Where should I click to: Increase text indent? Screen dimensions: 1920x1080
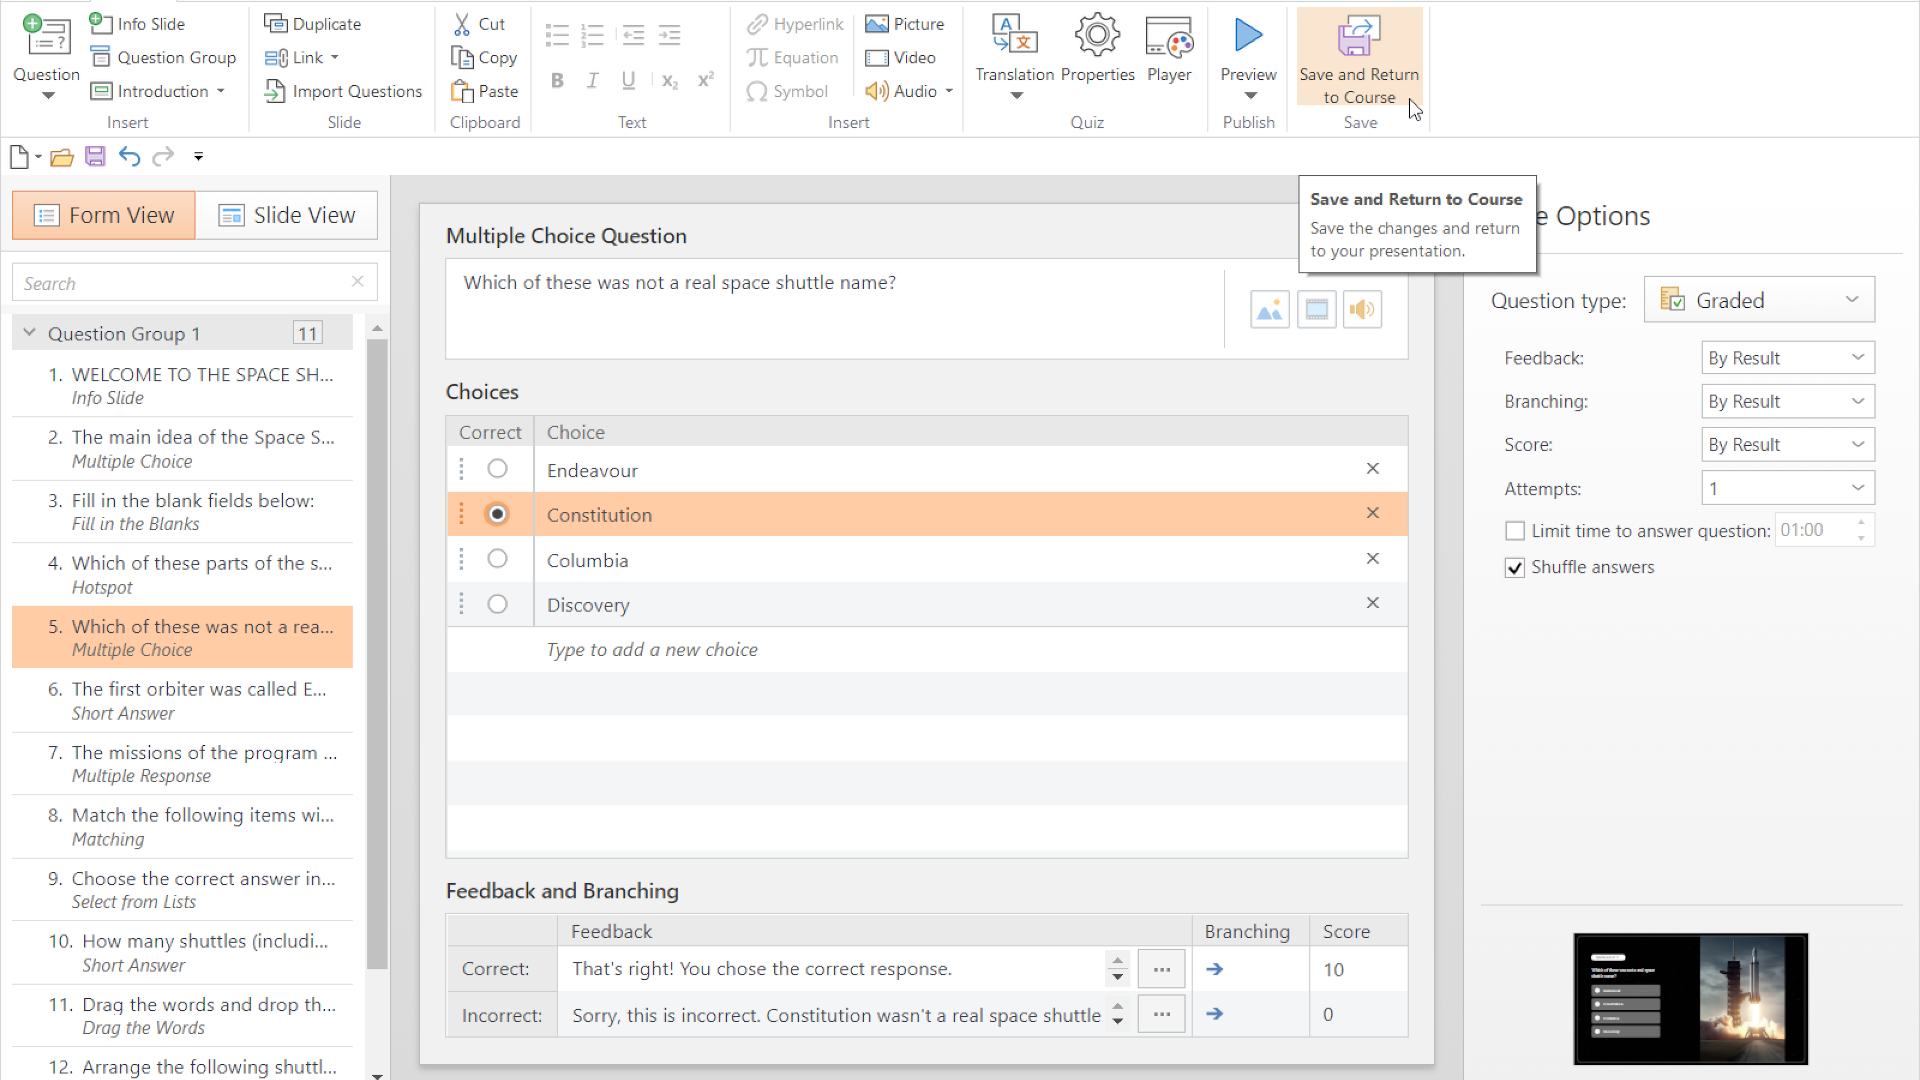[670, 36]
